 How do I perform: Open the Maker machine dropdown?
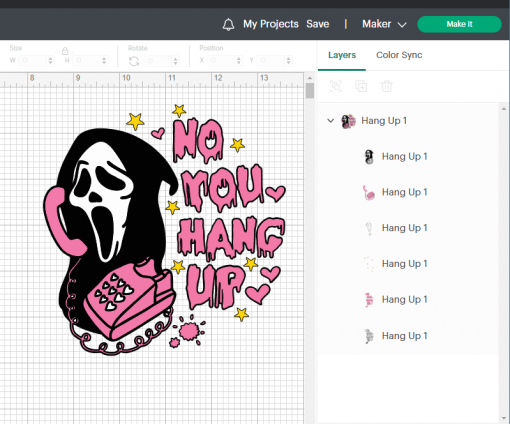(384, 24)
